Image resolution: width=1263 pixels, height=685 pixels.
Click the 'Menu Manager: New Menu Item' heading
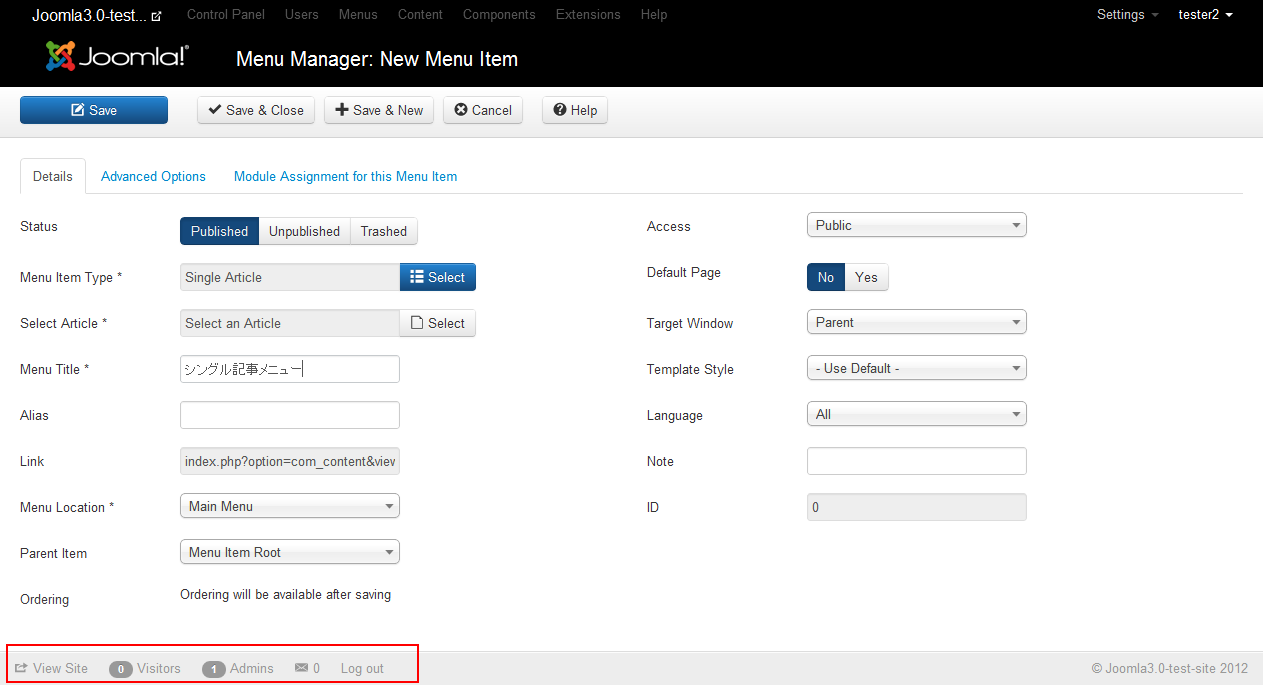tap(377, 59)
